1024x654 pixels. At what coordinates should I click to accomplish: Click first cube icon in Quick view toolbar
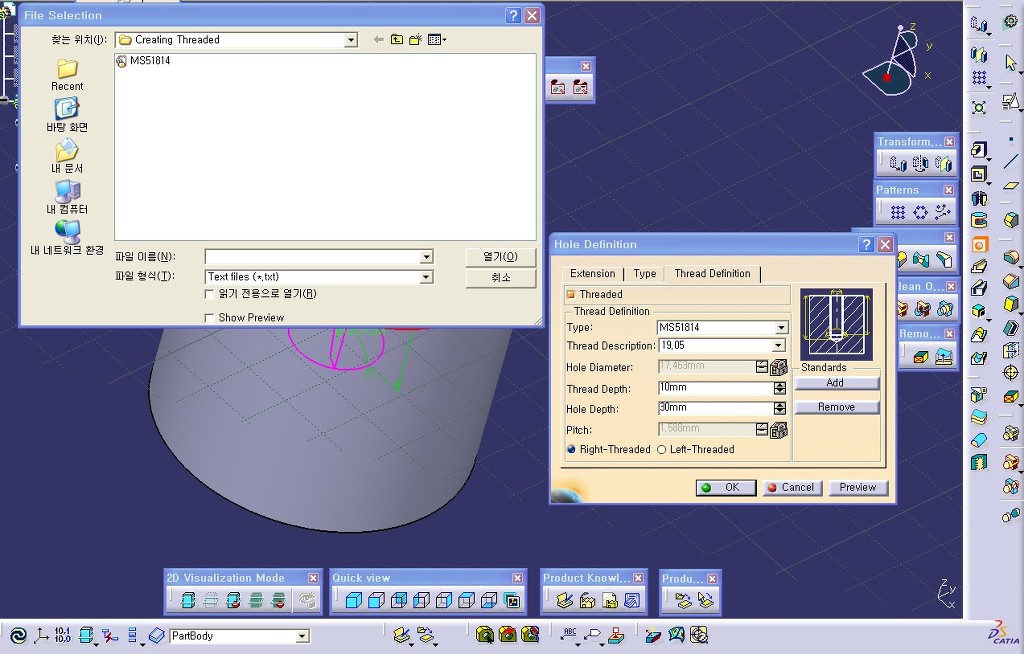coord(353,601)
